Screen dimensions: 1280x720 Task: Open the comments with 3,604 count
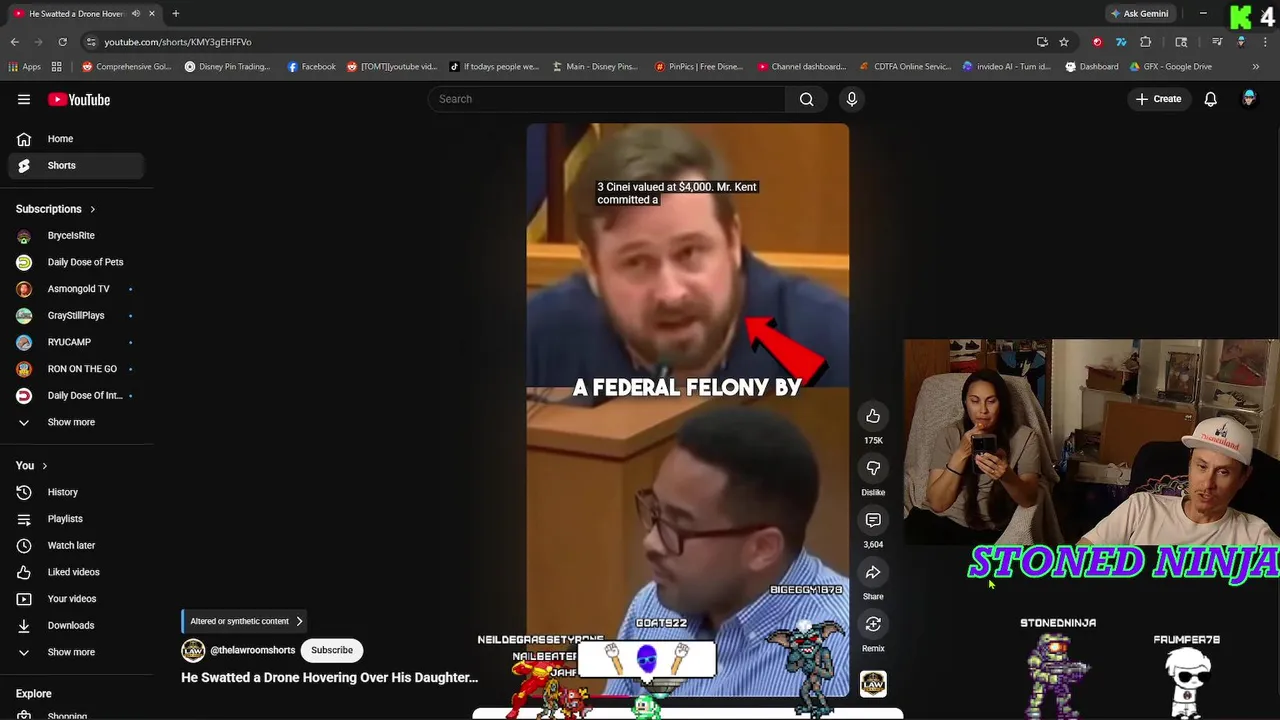coord(873,520)
